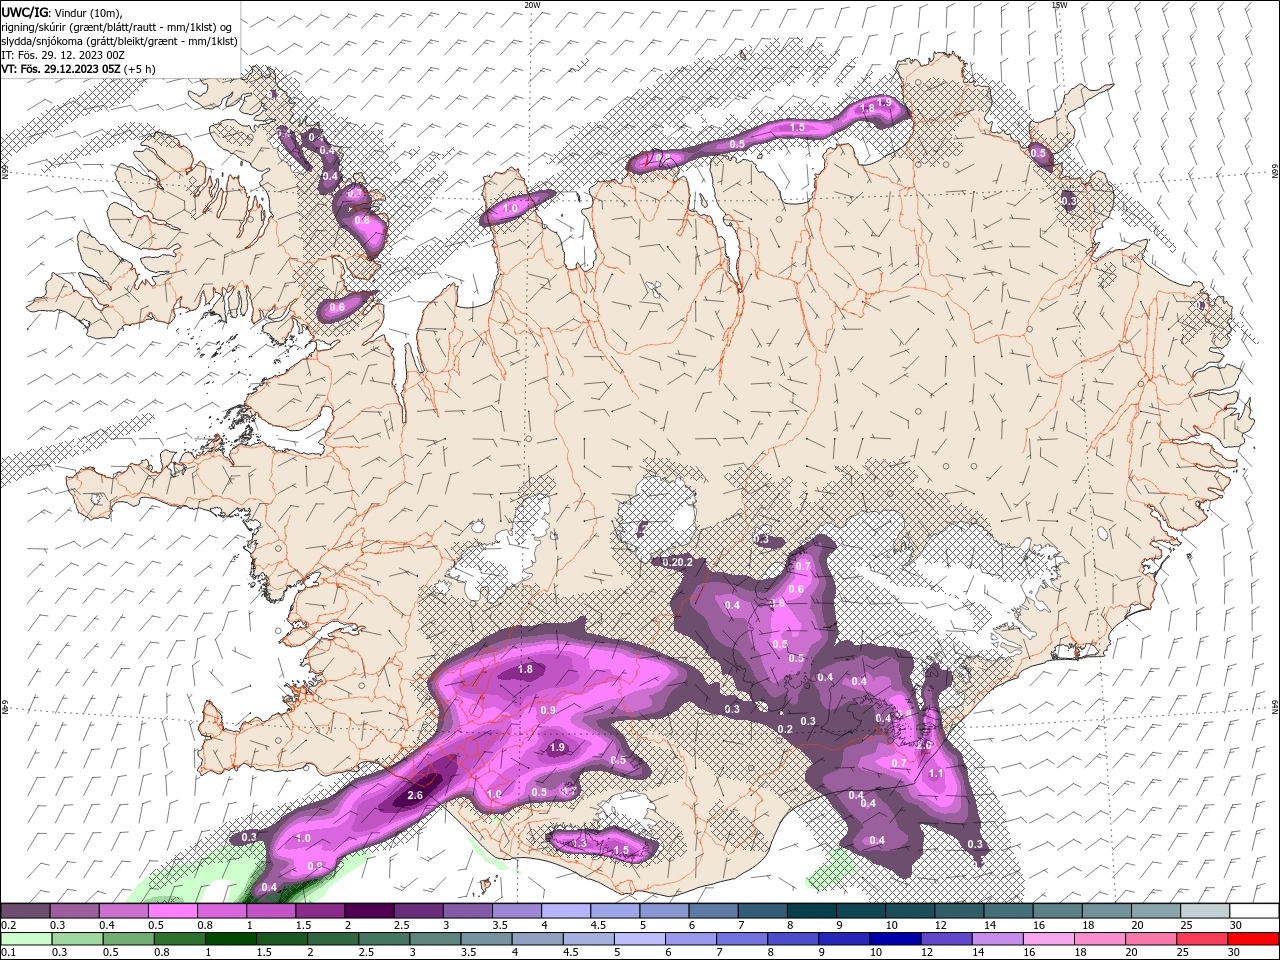Click the 'IT: Fös. 29. 12. 2023 00Z' line
Screen dimensions: 1280x960
coord(63,55)
